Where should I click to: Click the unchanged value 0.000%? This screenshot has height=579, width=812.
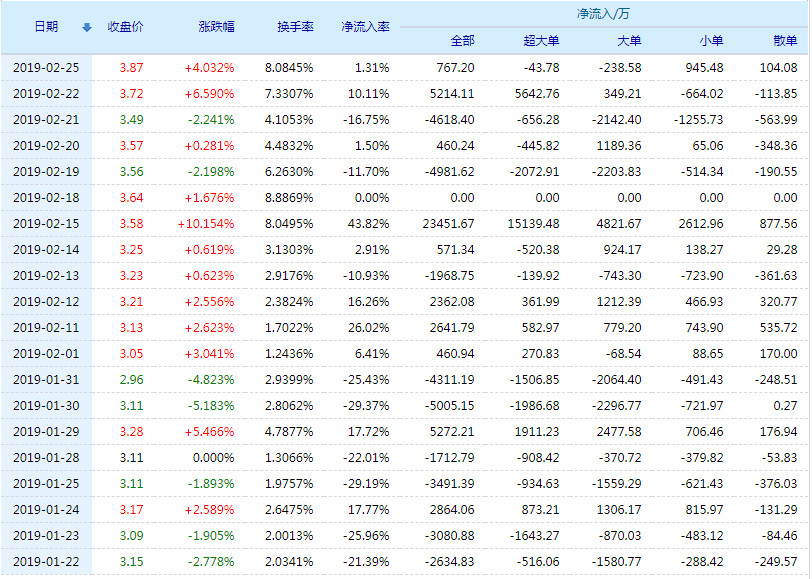pyautogui.click(x=213, y=458)
